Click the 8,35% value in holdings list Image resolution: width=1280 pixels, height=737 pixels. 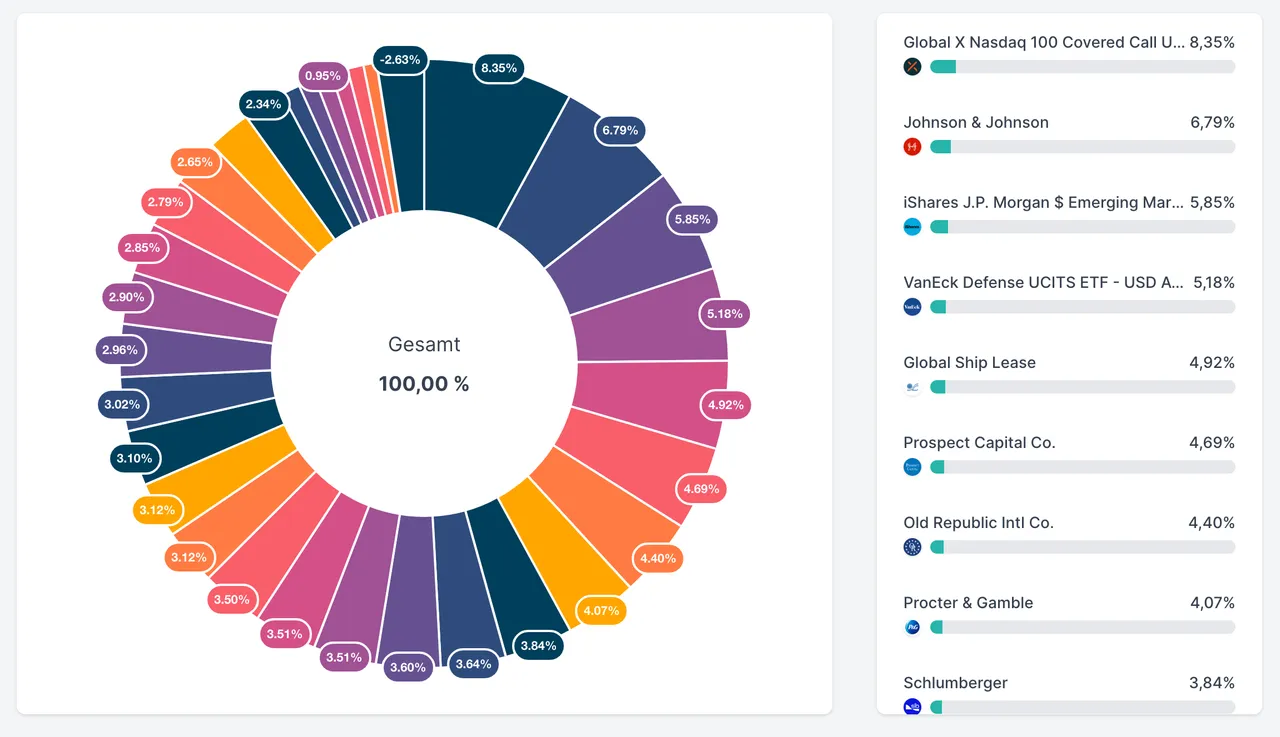(1212, 42)
